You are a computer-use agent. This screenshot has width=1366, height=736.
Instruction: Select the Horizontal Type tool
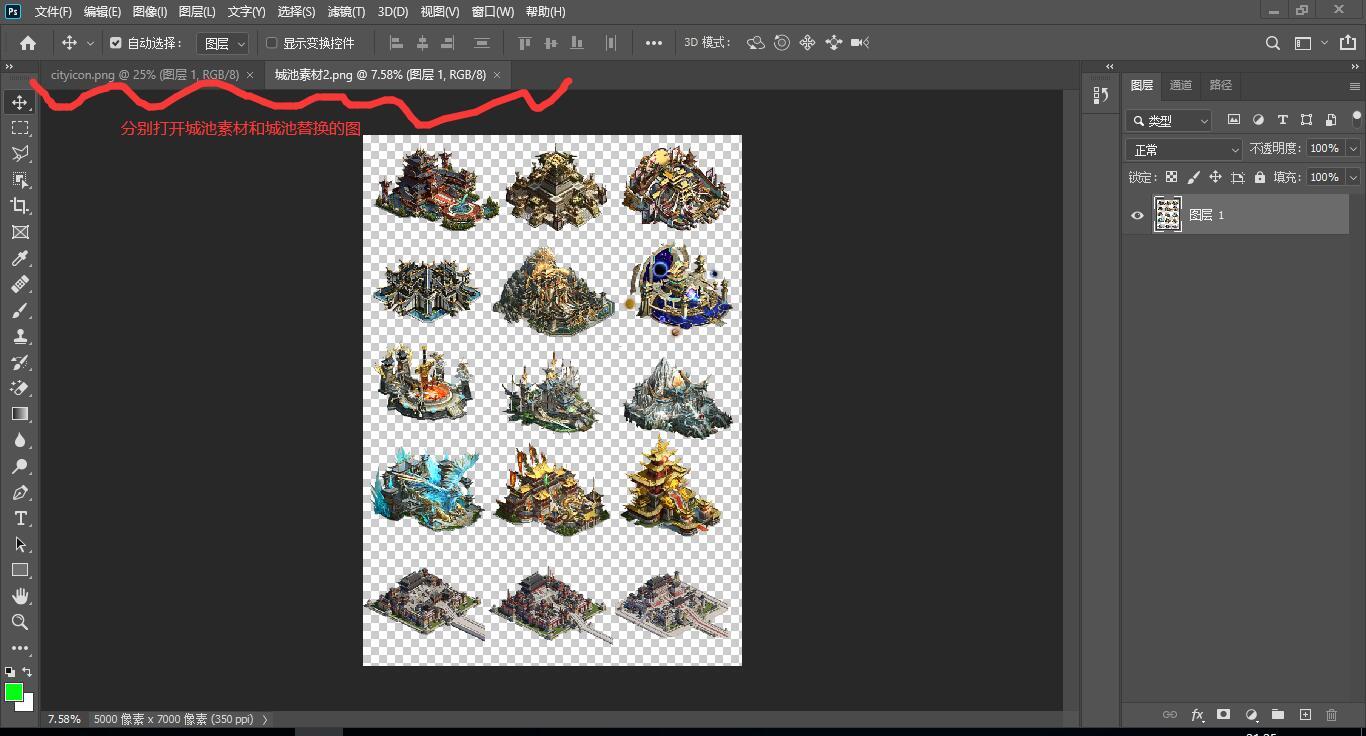pos(20,518)
